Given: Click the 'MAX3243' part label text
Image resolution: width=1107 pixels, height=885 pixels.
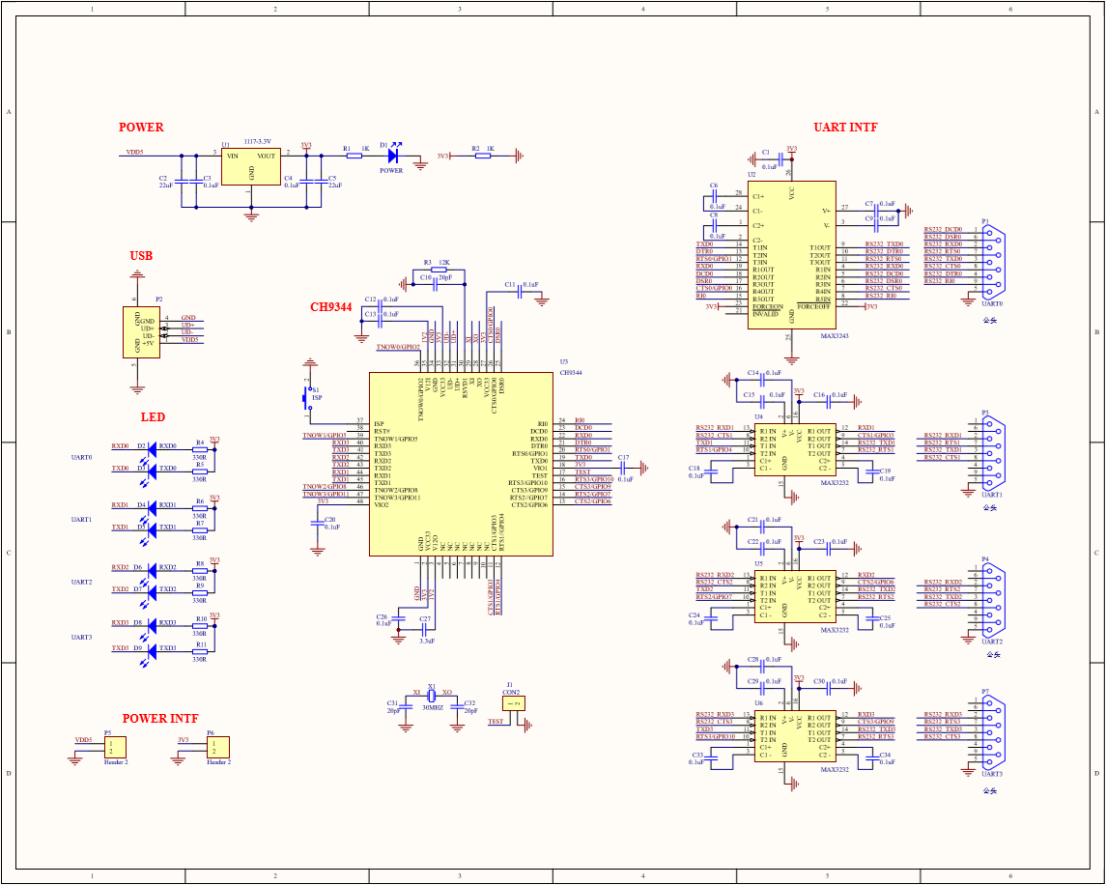Looking at the screenshot, I should point(834,336).
